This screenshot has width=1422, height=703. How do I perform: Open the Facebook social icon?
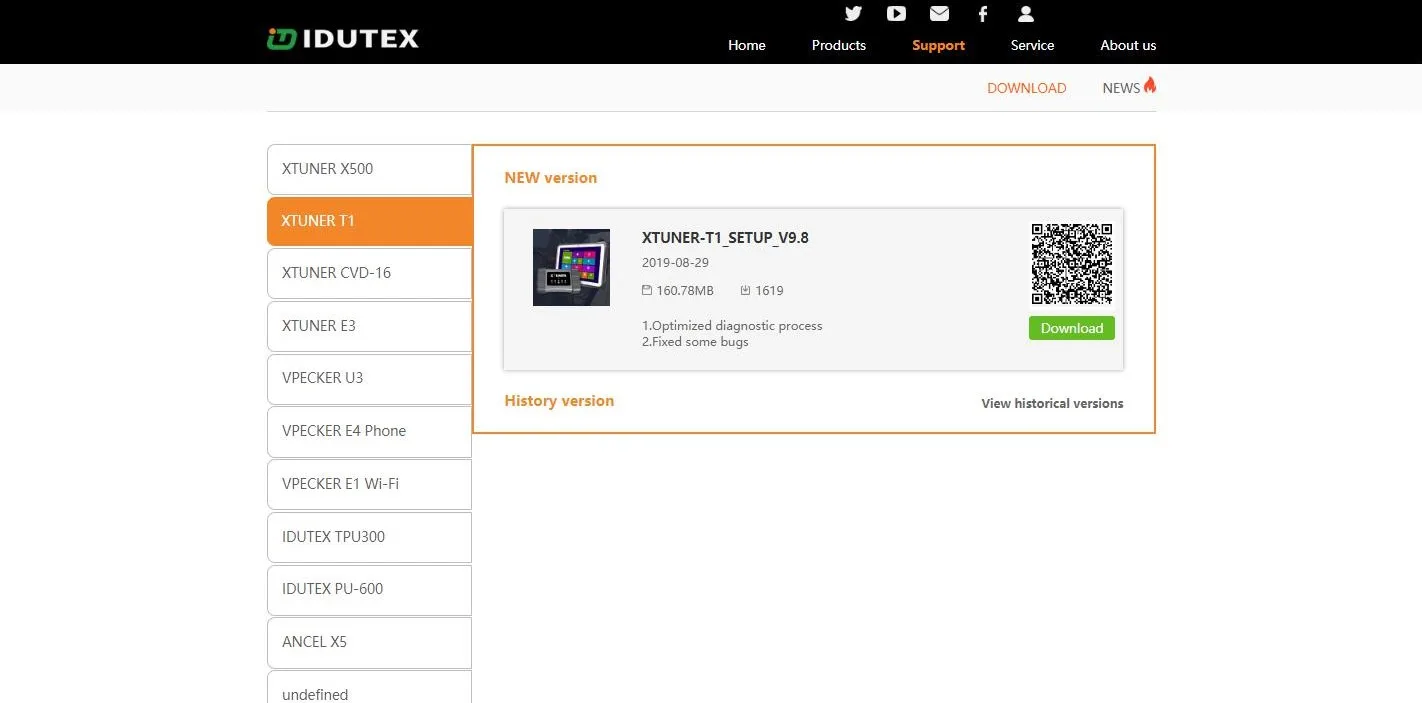983,13
